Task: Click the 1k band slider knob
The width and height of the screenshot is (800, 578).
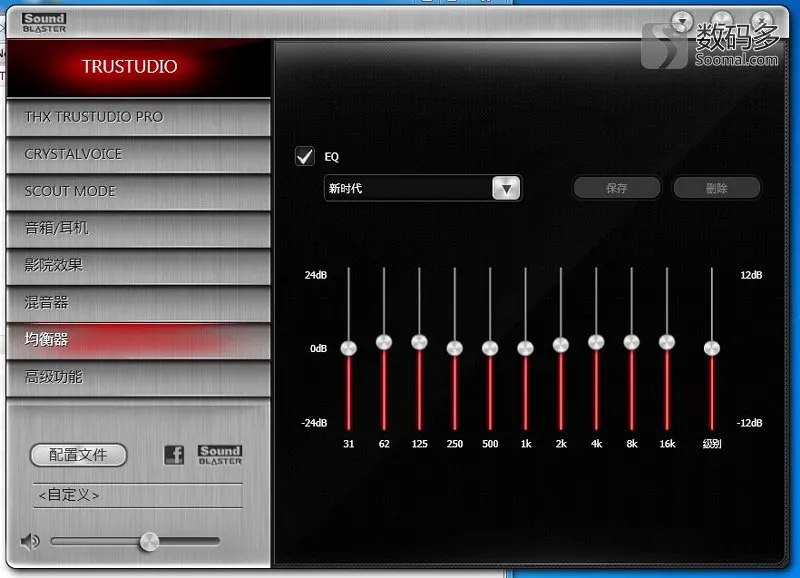Action: coord(526,348)
